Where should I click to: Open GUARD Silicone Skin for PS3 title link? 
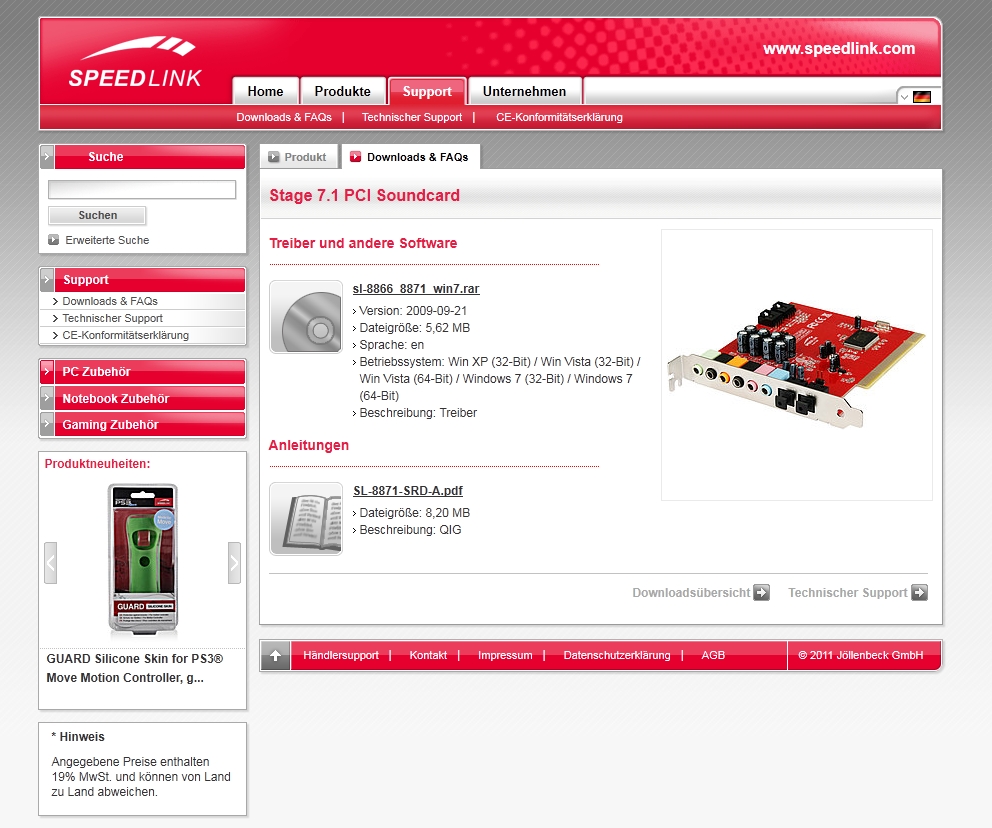[x=135, y=668]
